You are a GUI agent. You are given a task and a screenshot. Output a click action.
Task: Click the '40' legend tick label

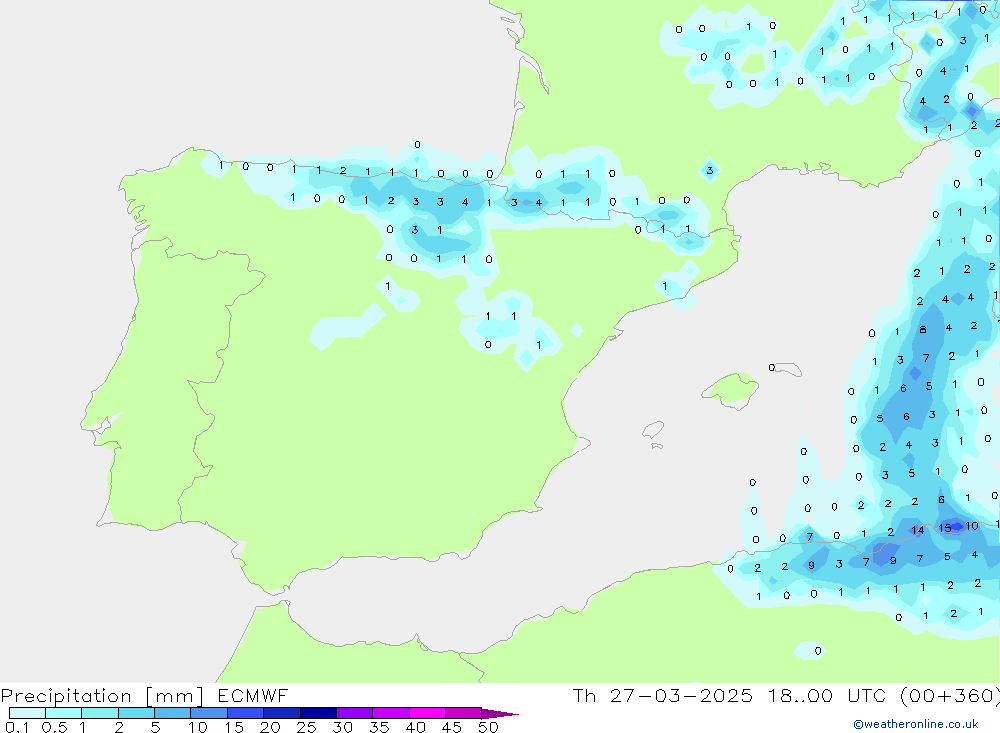[x=415, y=727]
